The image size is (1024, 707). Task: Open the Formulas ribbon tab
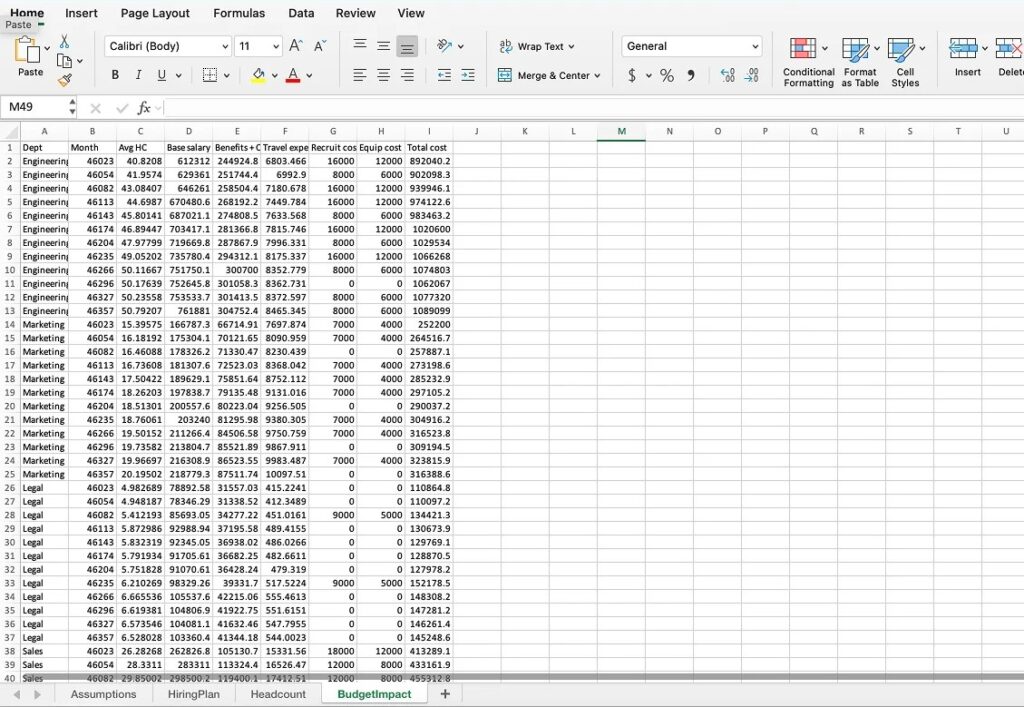coord(239,13)
